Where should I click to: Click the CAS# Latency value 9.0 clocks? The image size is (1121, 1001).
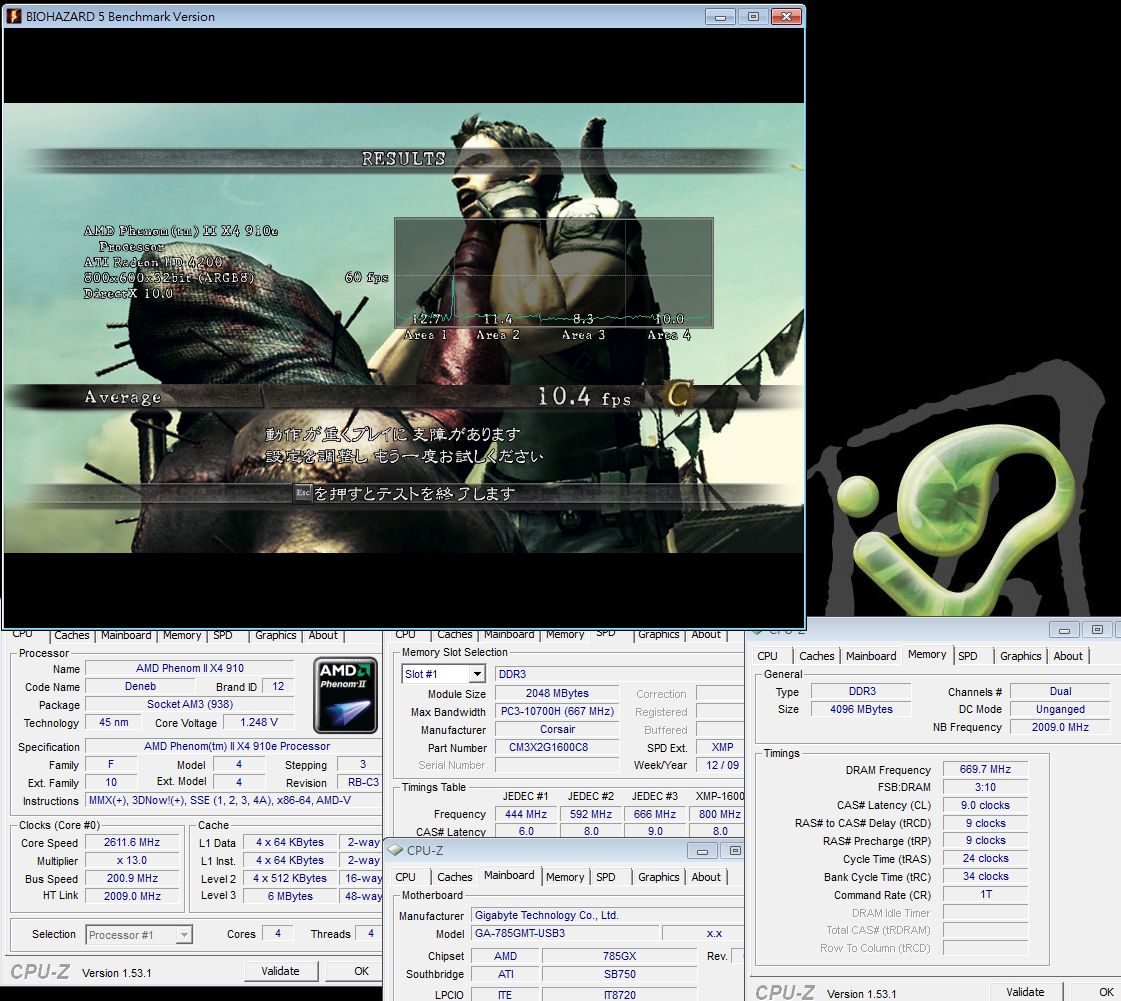(x=985, y=805)
